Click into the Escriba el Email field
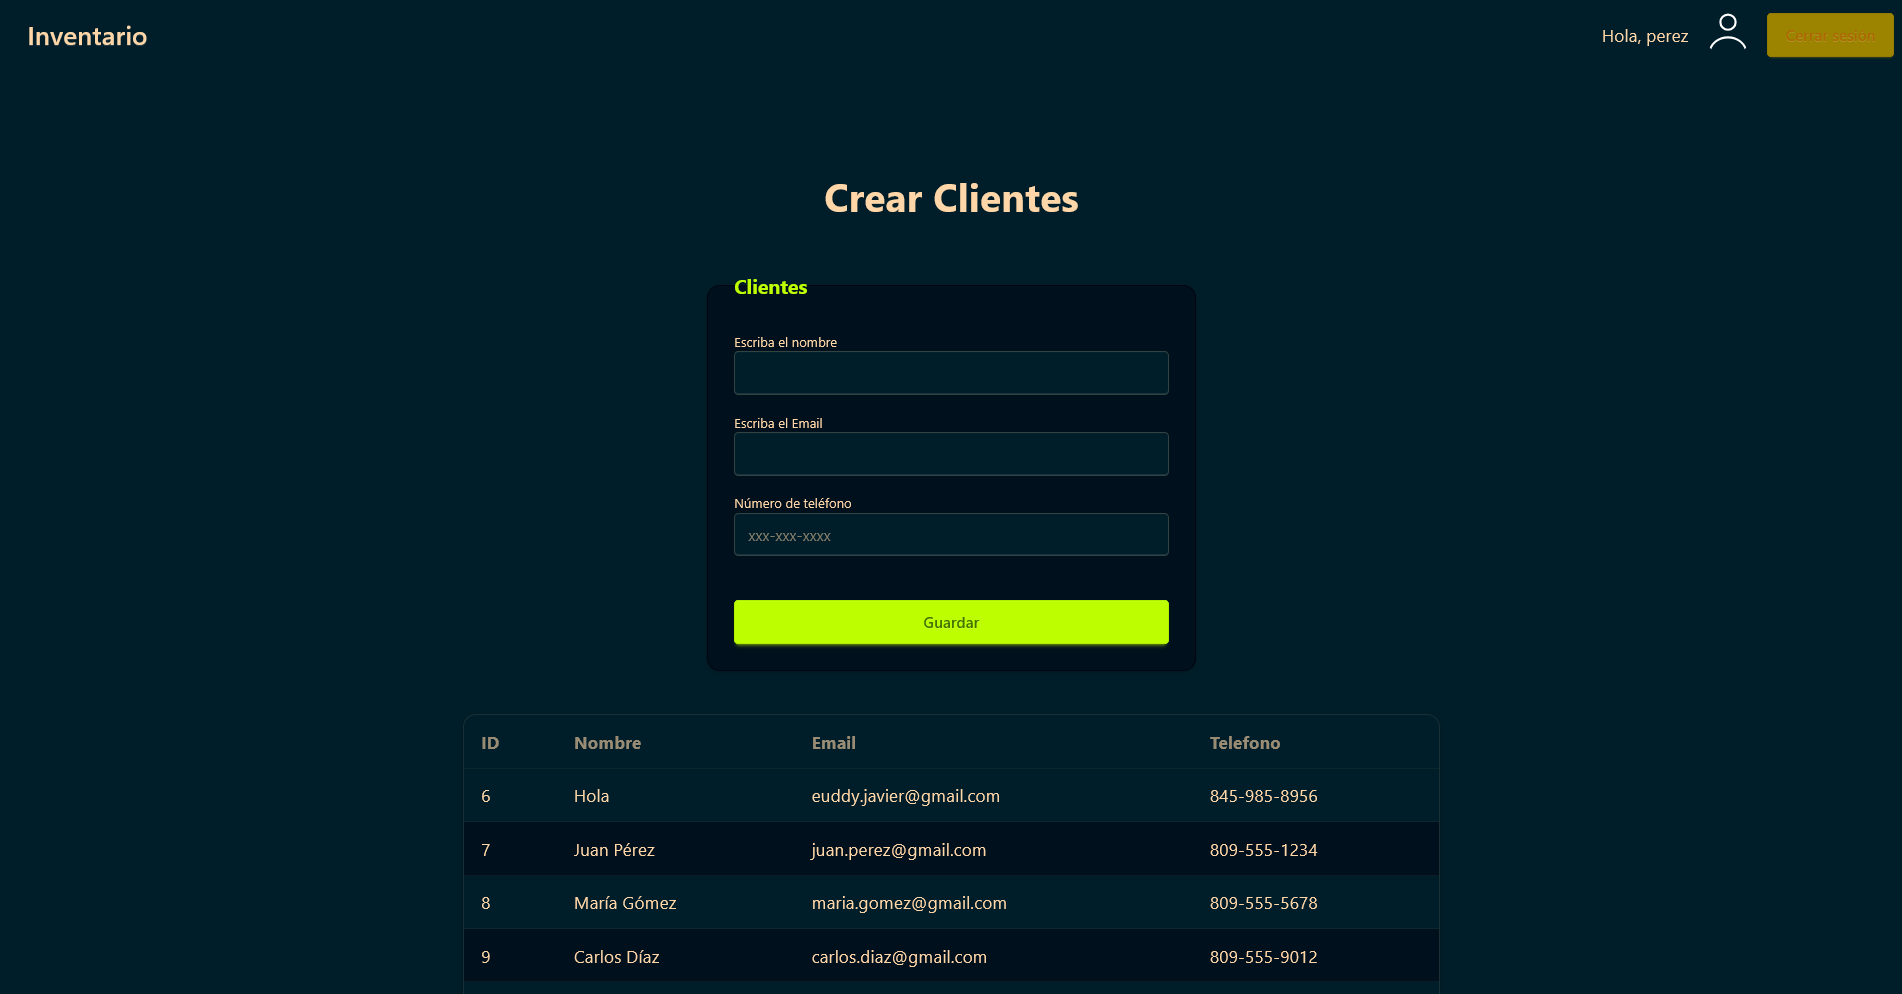This screenshot has width=1902, height=994. pyautogui.click(x=950, y=454)
